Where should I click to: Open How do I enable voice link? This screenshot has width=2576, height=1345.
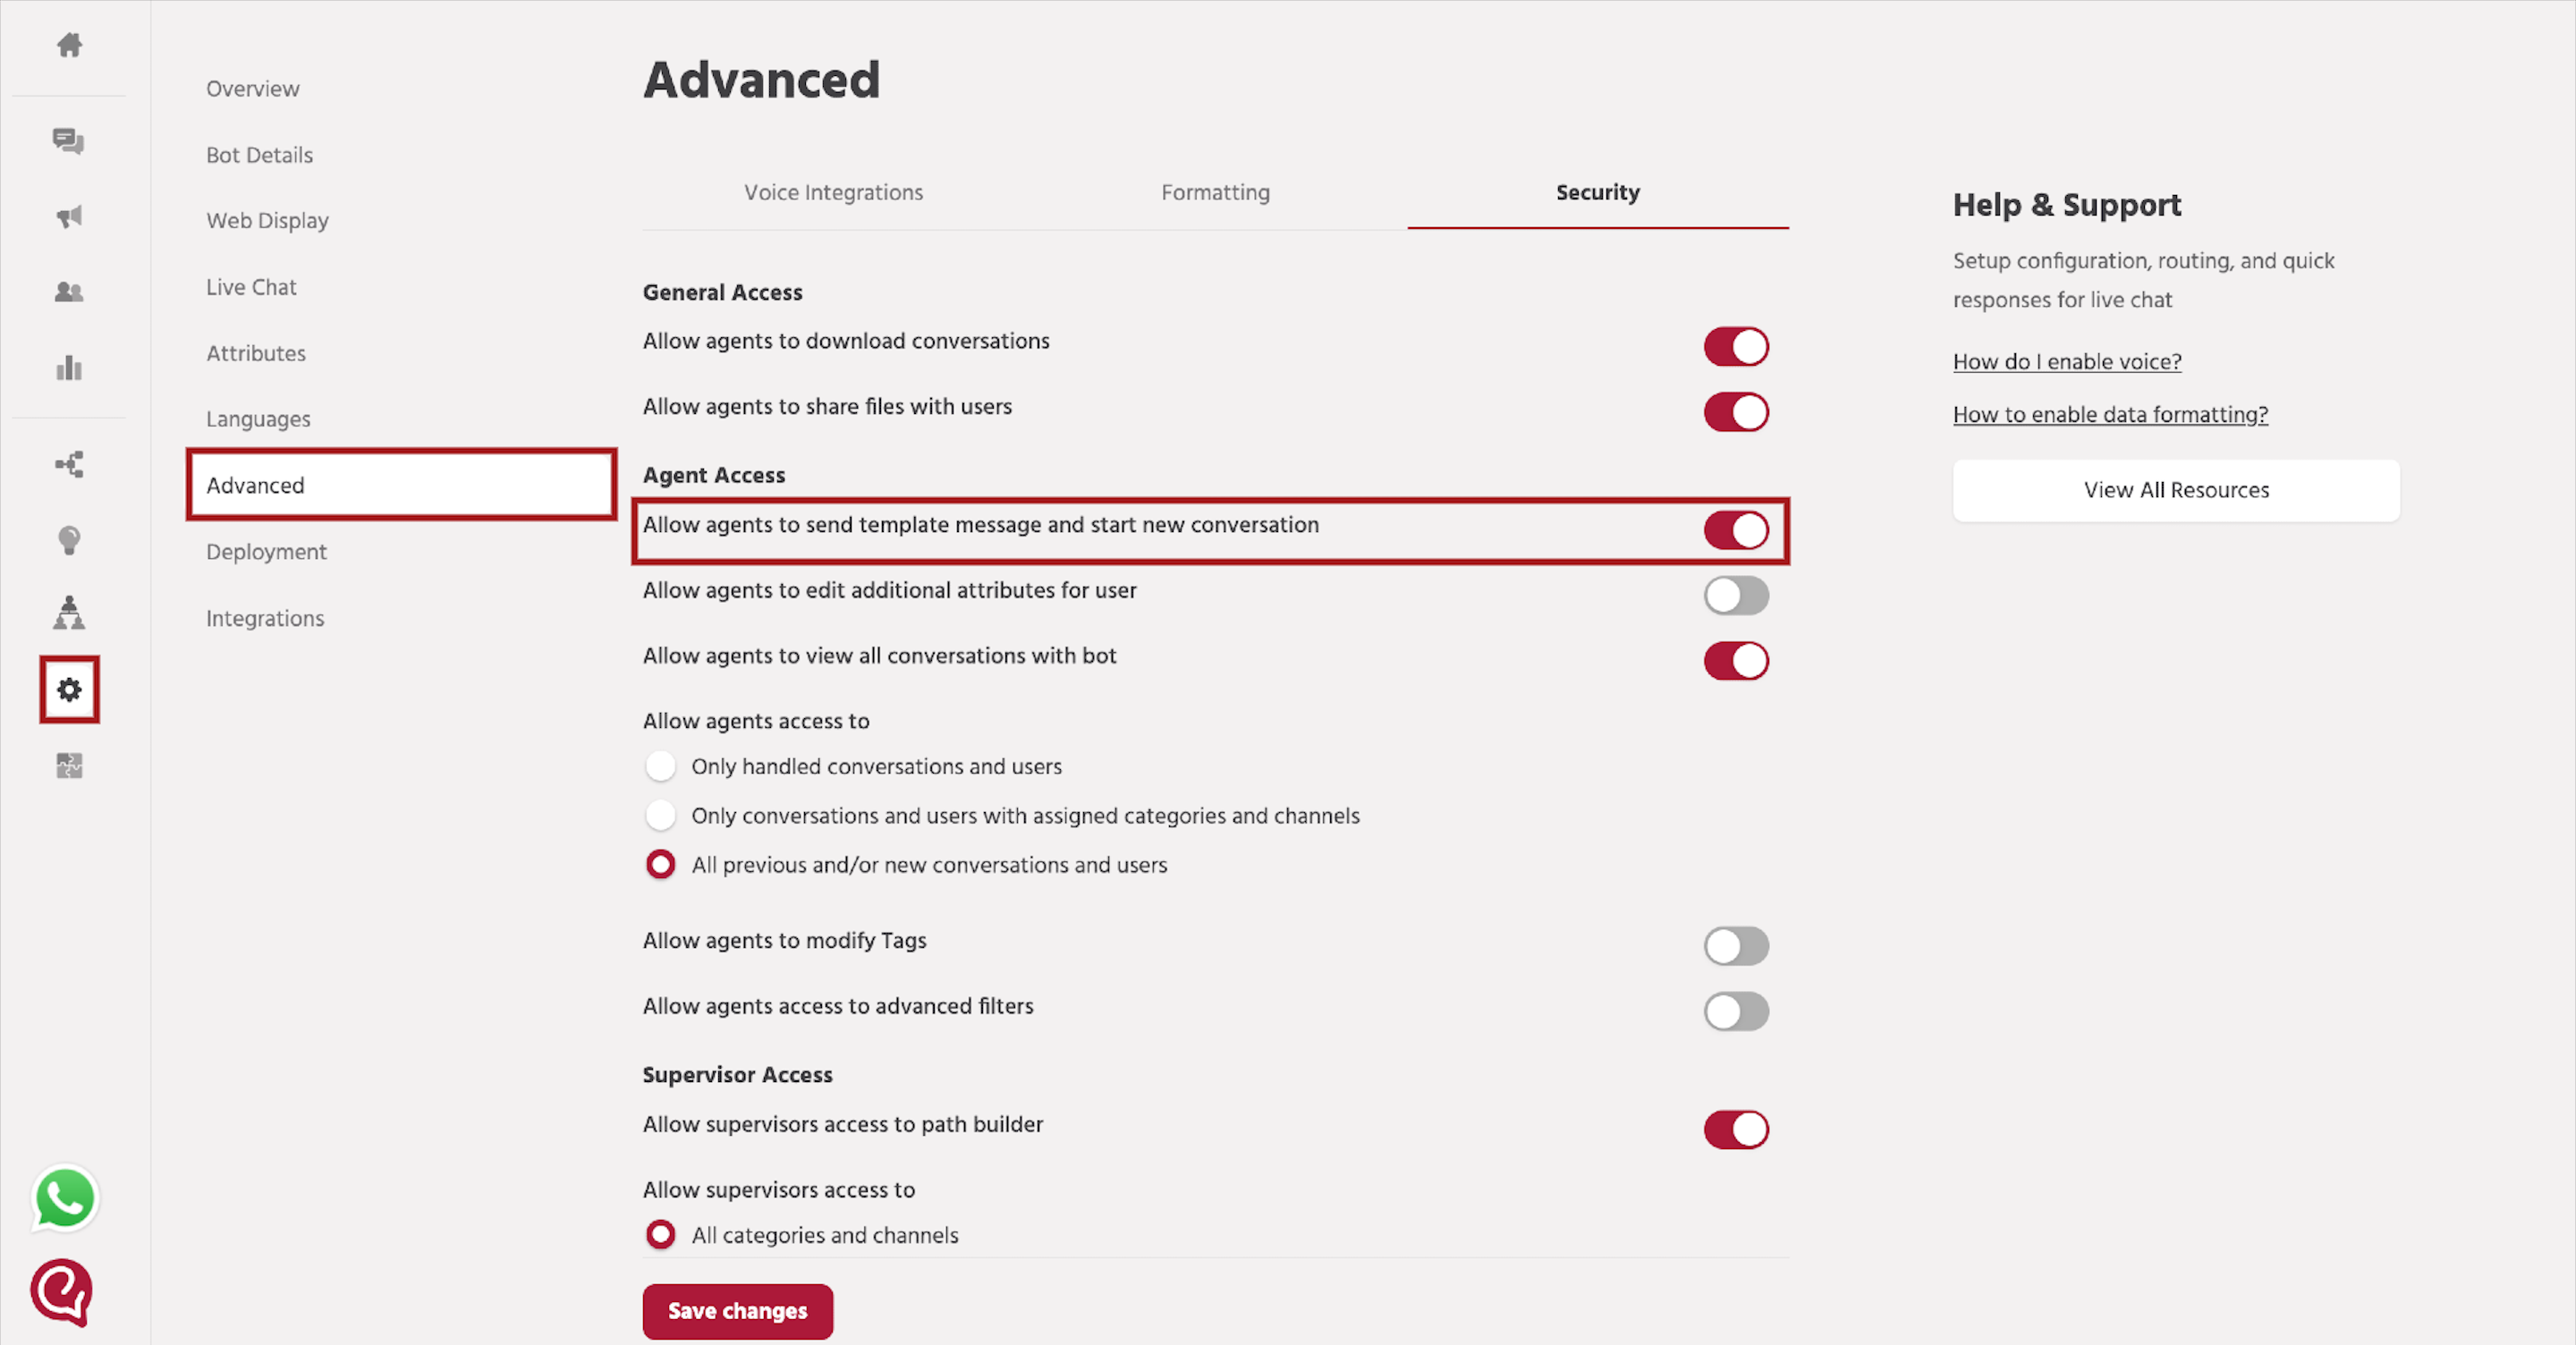[2067, 362]
